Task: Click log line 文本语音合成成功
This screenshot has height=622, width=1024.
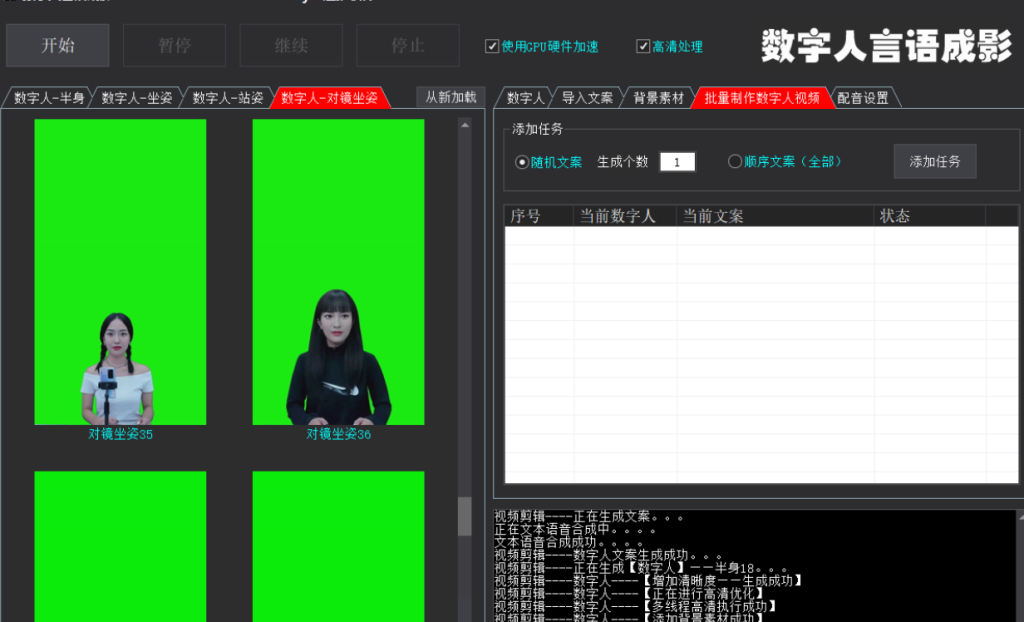Action: (x=568, y=542)
